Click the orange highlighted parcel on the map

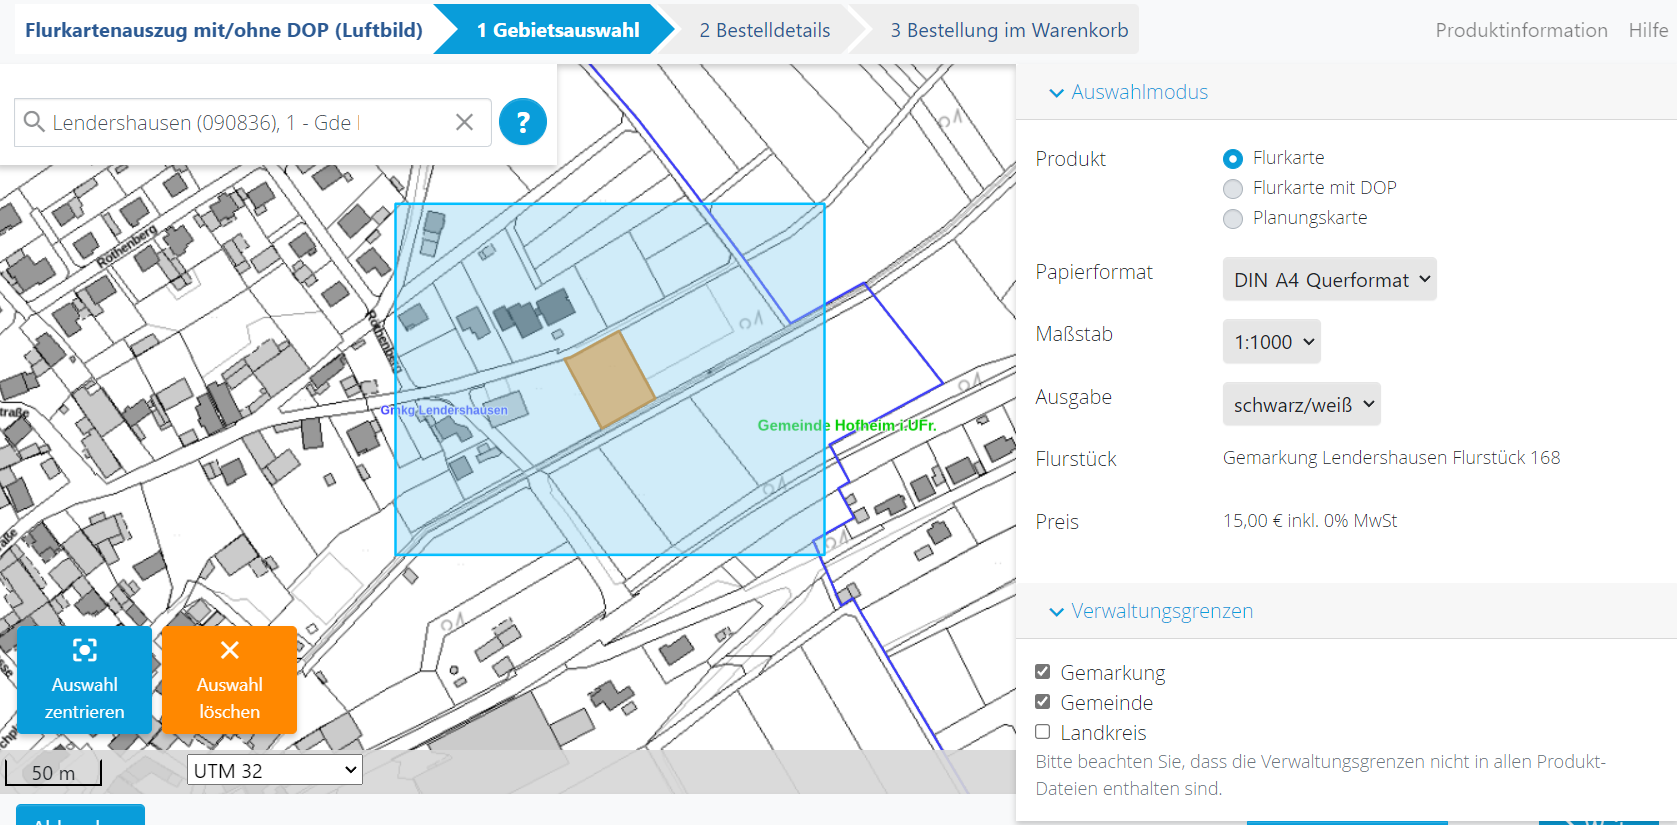click(609, 379)
